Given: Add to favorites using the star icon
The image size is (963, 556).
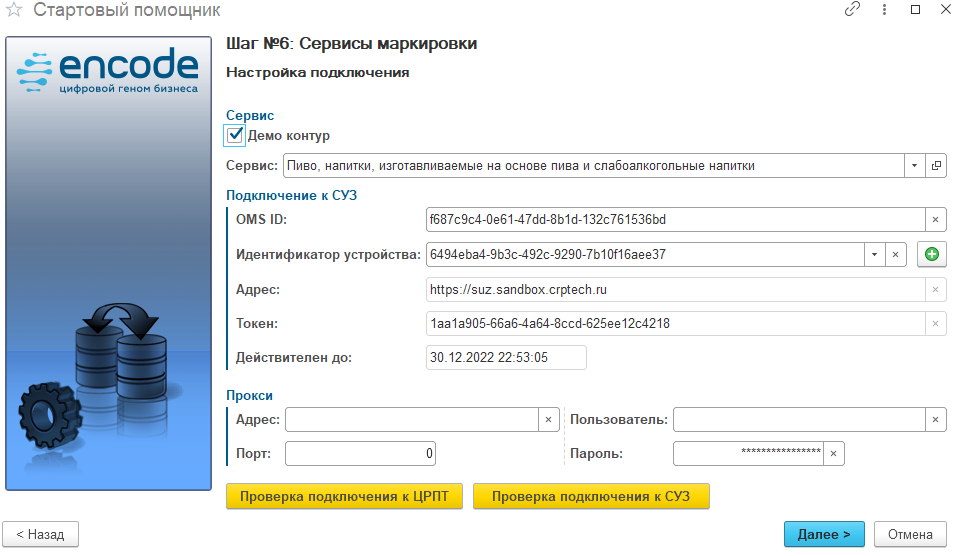Looking at the screenshot, I should pyautogui.click(x=14, y=11).
